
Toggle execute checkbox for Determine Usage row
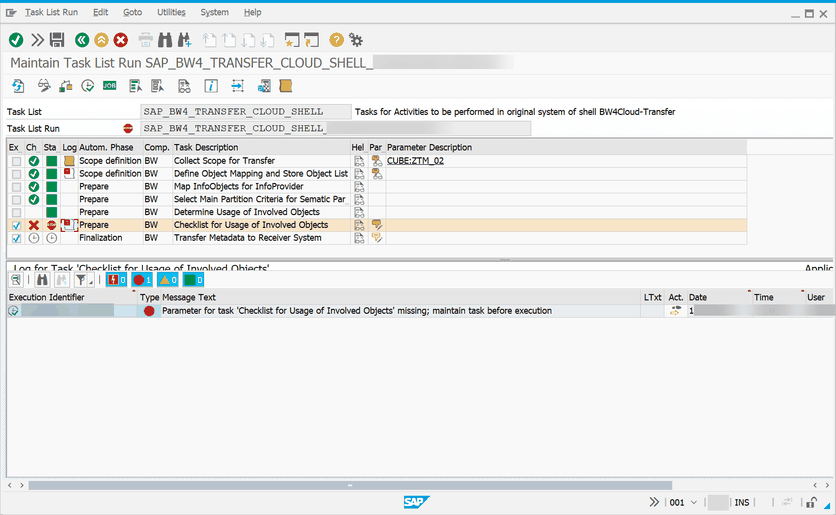click(17, 212)
